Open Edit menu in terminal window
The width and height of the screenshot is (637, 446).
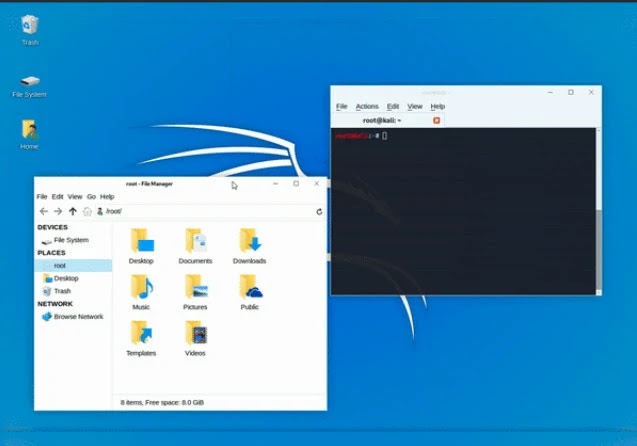[x=393, y=106]
